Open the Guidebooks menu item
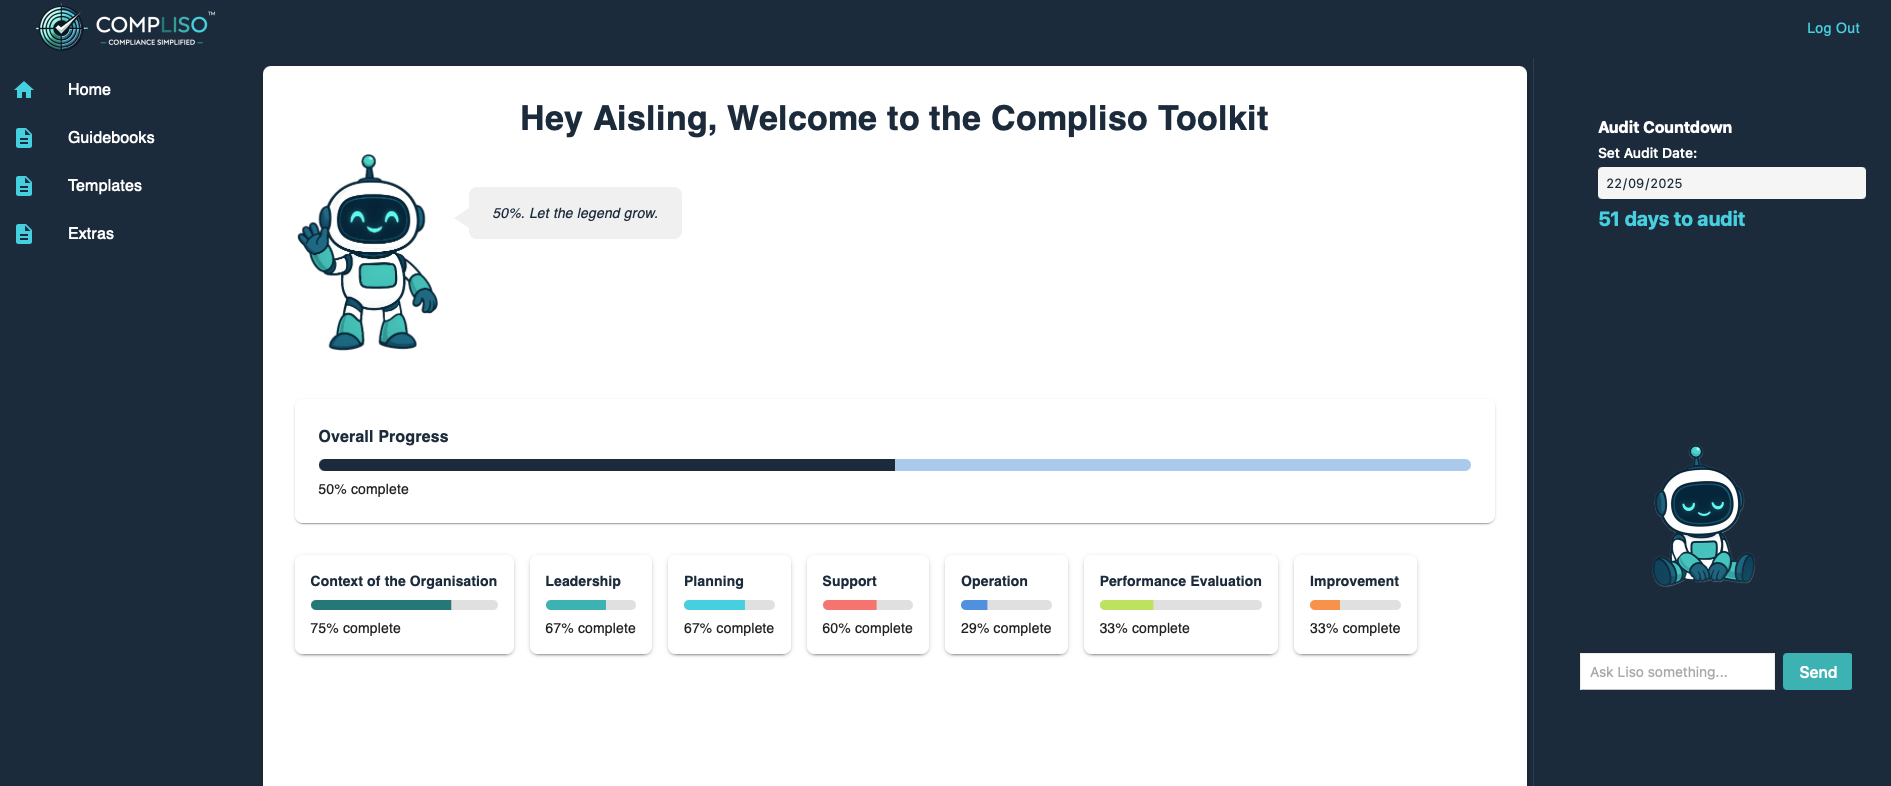The height and width of the screenshot is (786, 1891). pos(111,138)
